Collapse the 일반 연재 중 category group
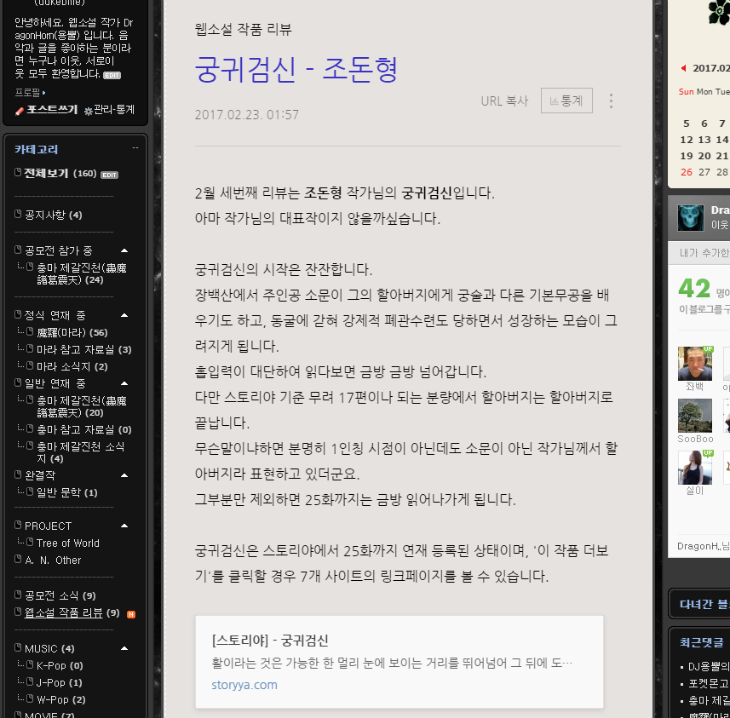Image resolution: width=730 pixels, height=718 pixels. coord(124,384)
